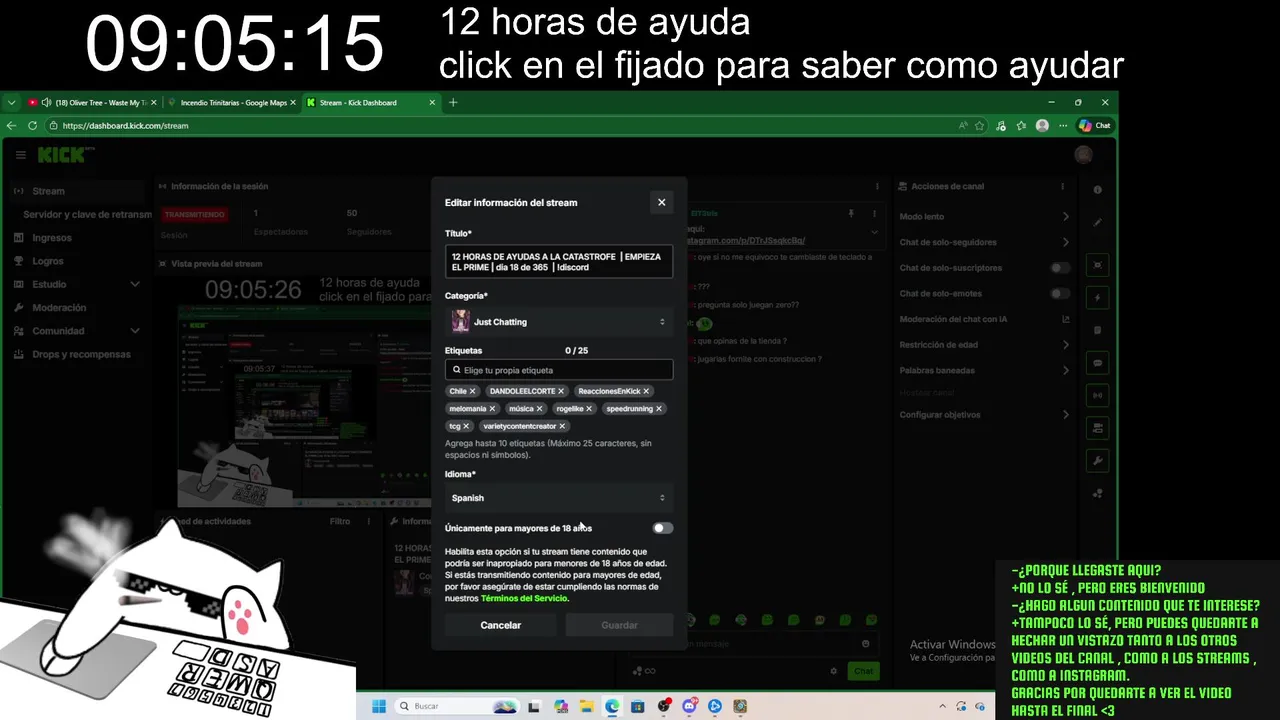Open chat settings gear icon
Screen dimensions: 1280x720
(x=833, y=671)
